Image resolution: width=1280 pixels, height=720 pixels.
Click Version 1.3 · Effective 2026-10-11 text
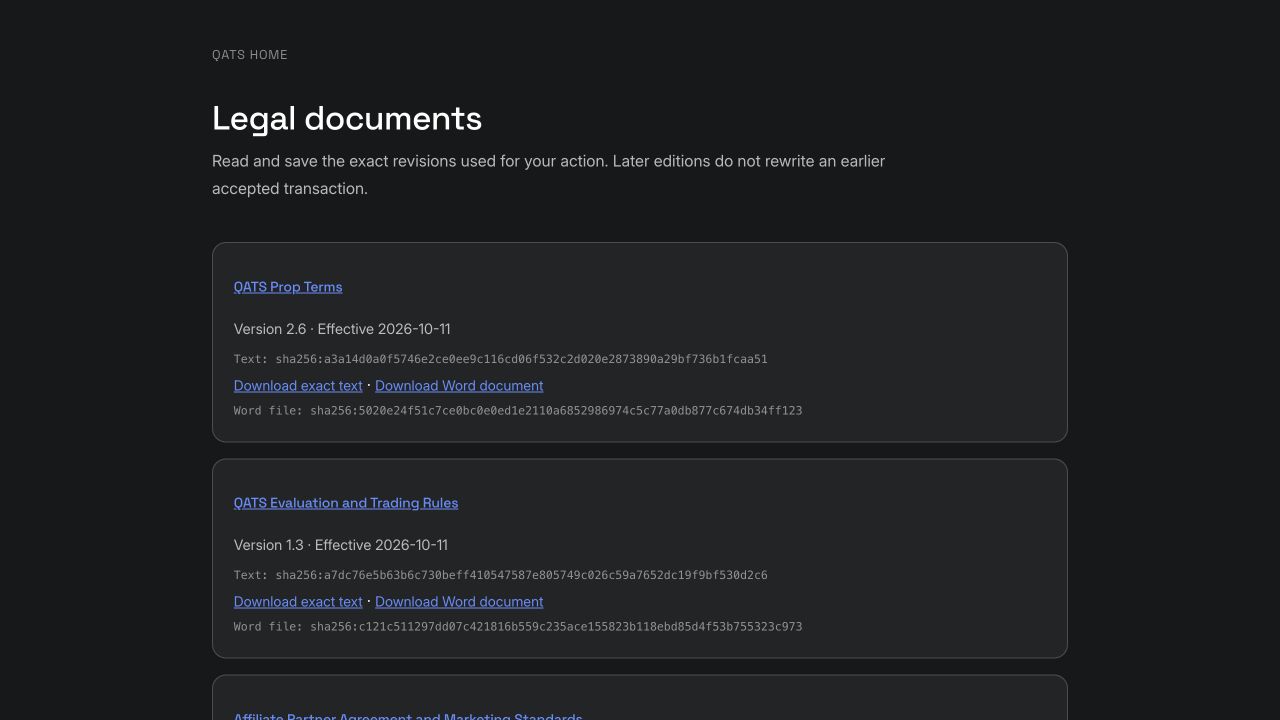(341, 545)
